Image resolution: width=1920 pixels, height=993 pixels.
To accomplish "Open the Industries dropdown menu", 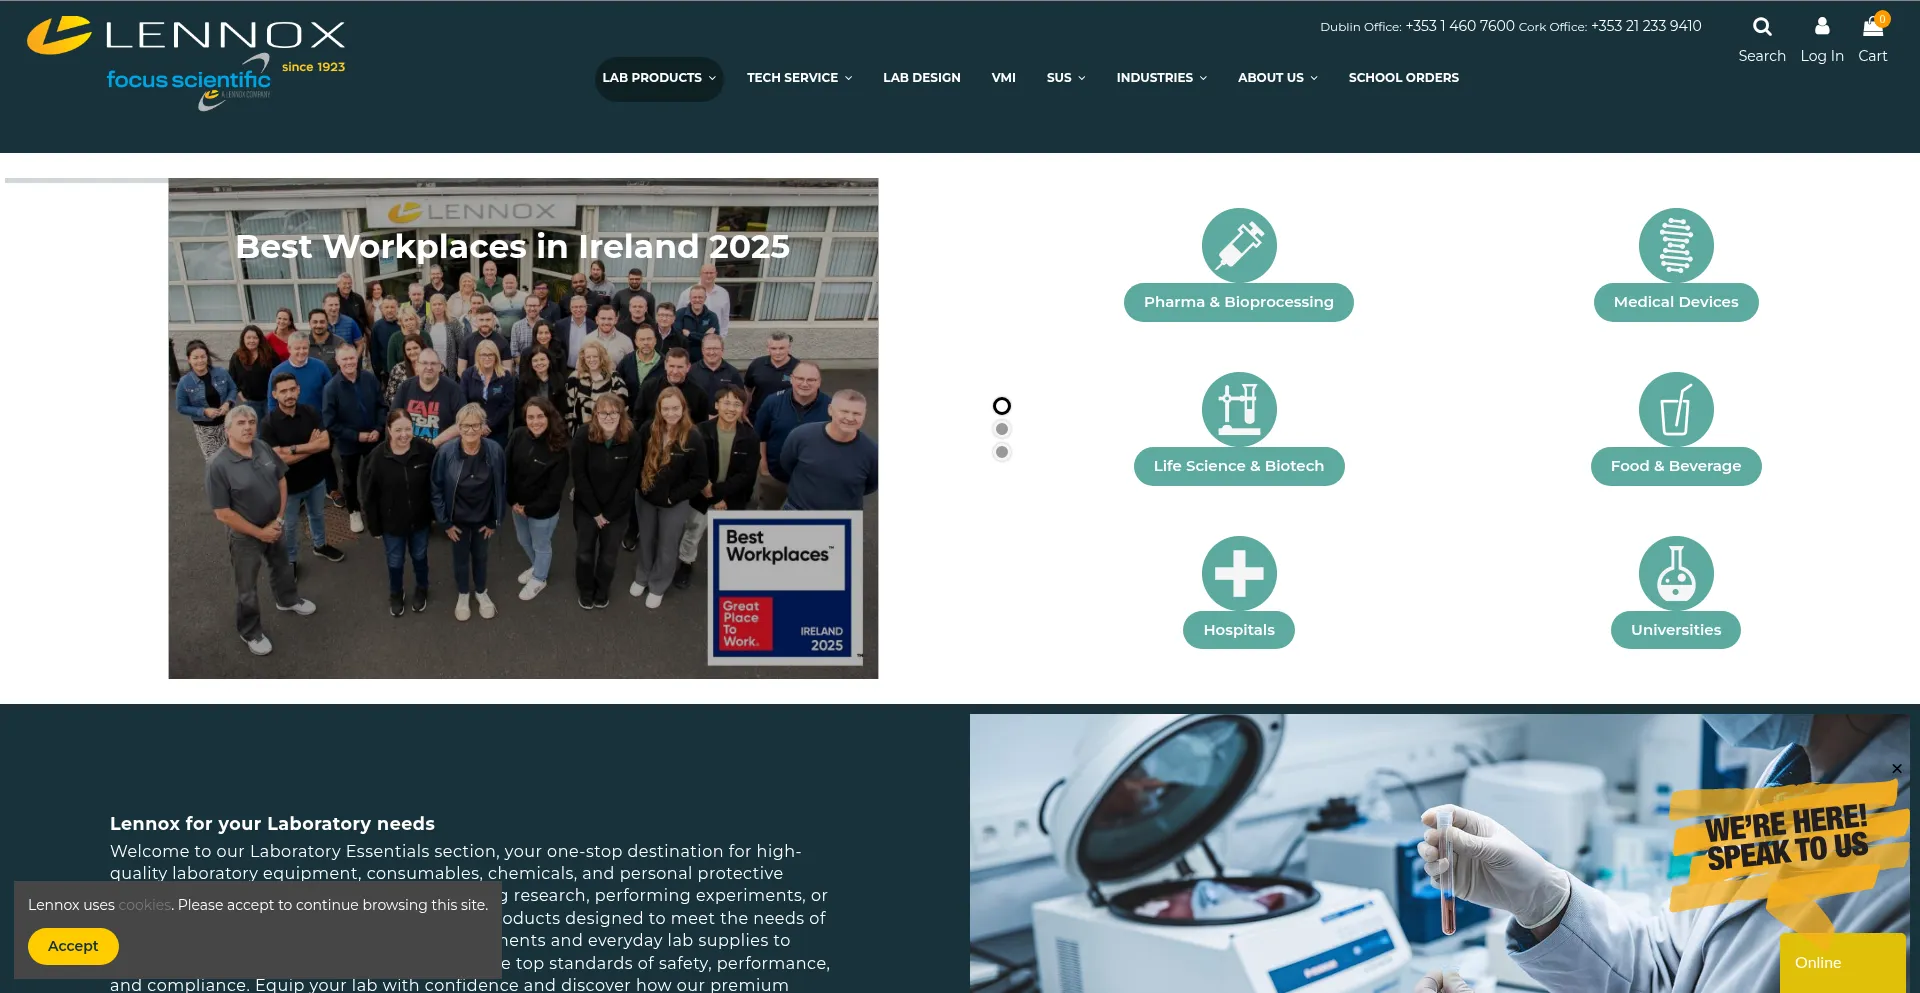I will (x=1161, y=78).
